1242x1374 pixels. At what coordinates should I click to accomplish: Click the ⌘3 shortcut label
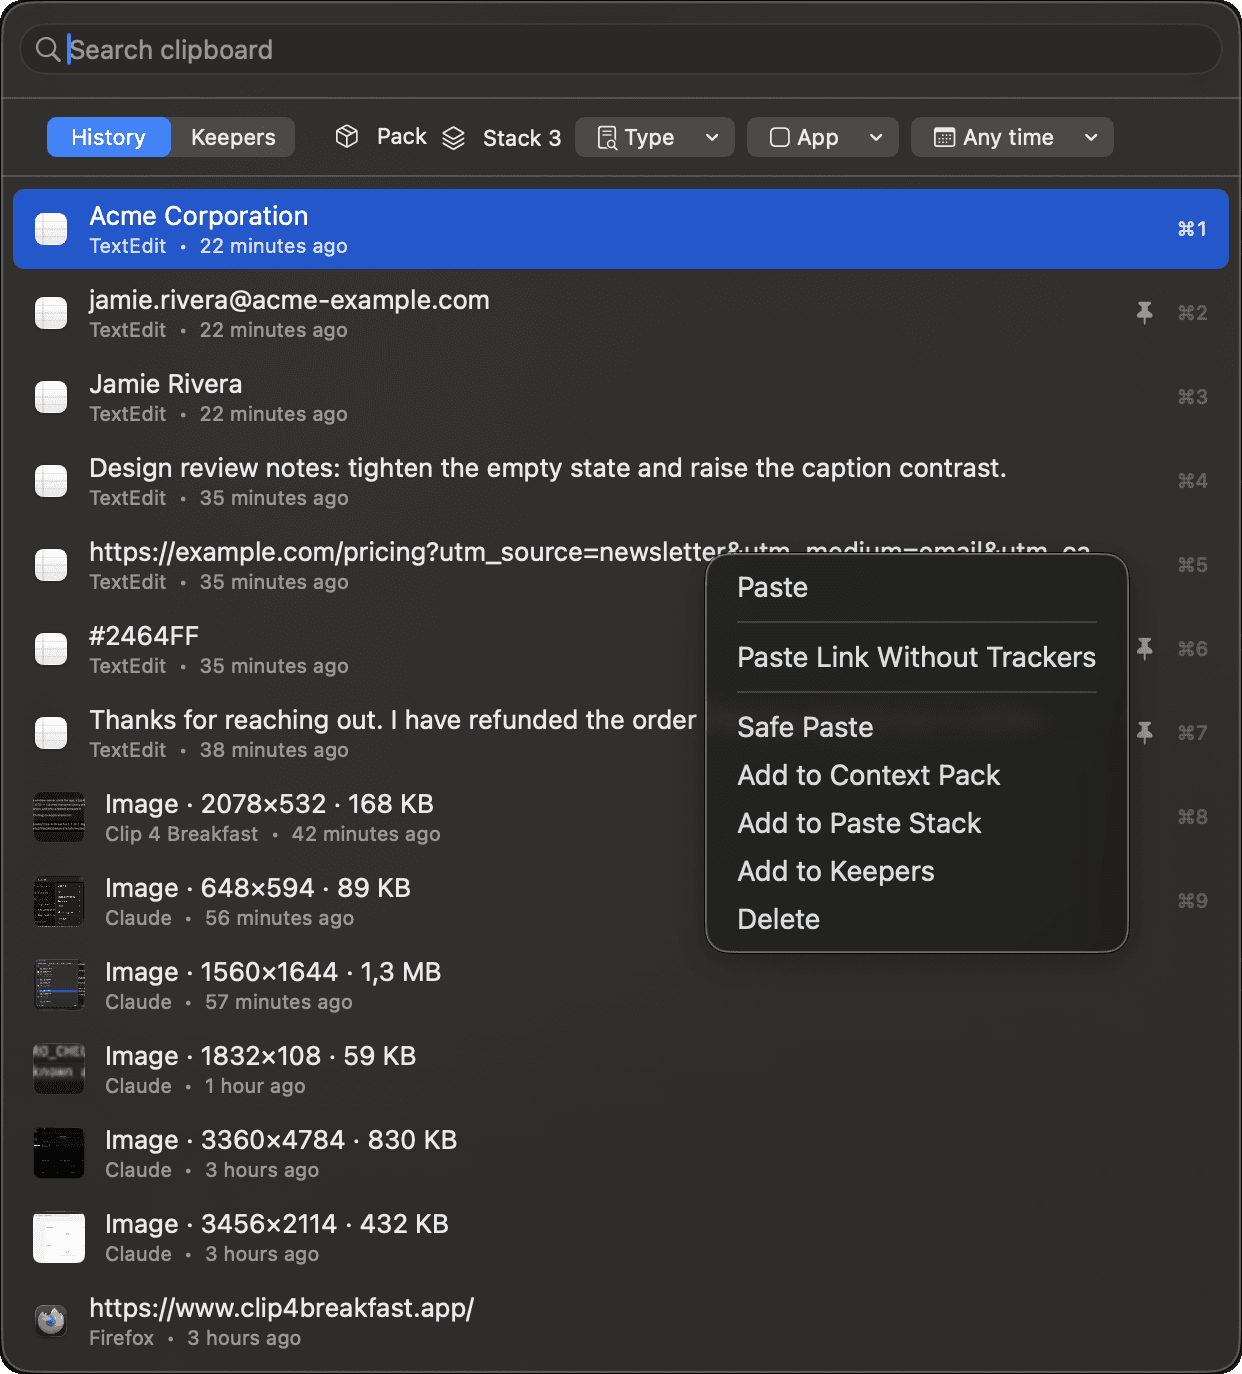pos(1192,397)
